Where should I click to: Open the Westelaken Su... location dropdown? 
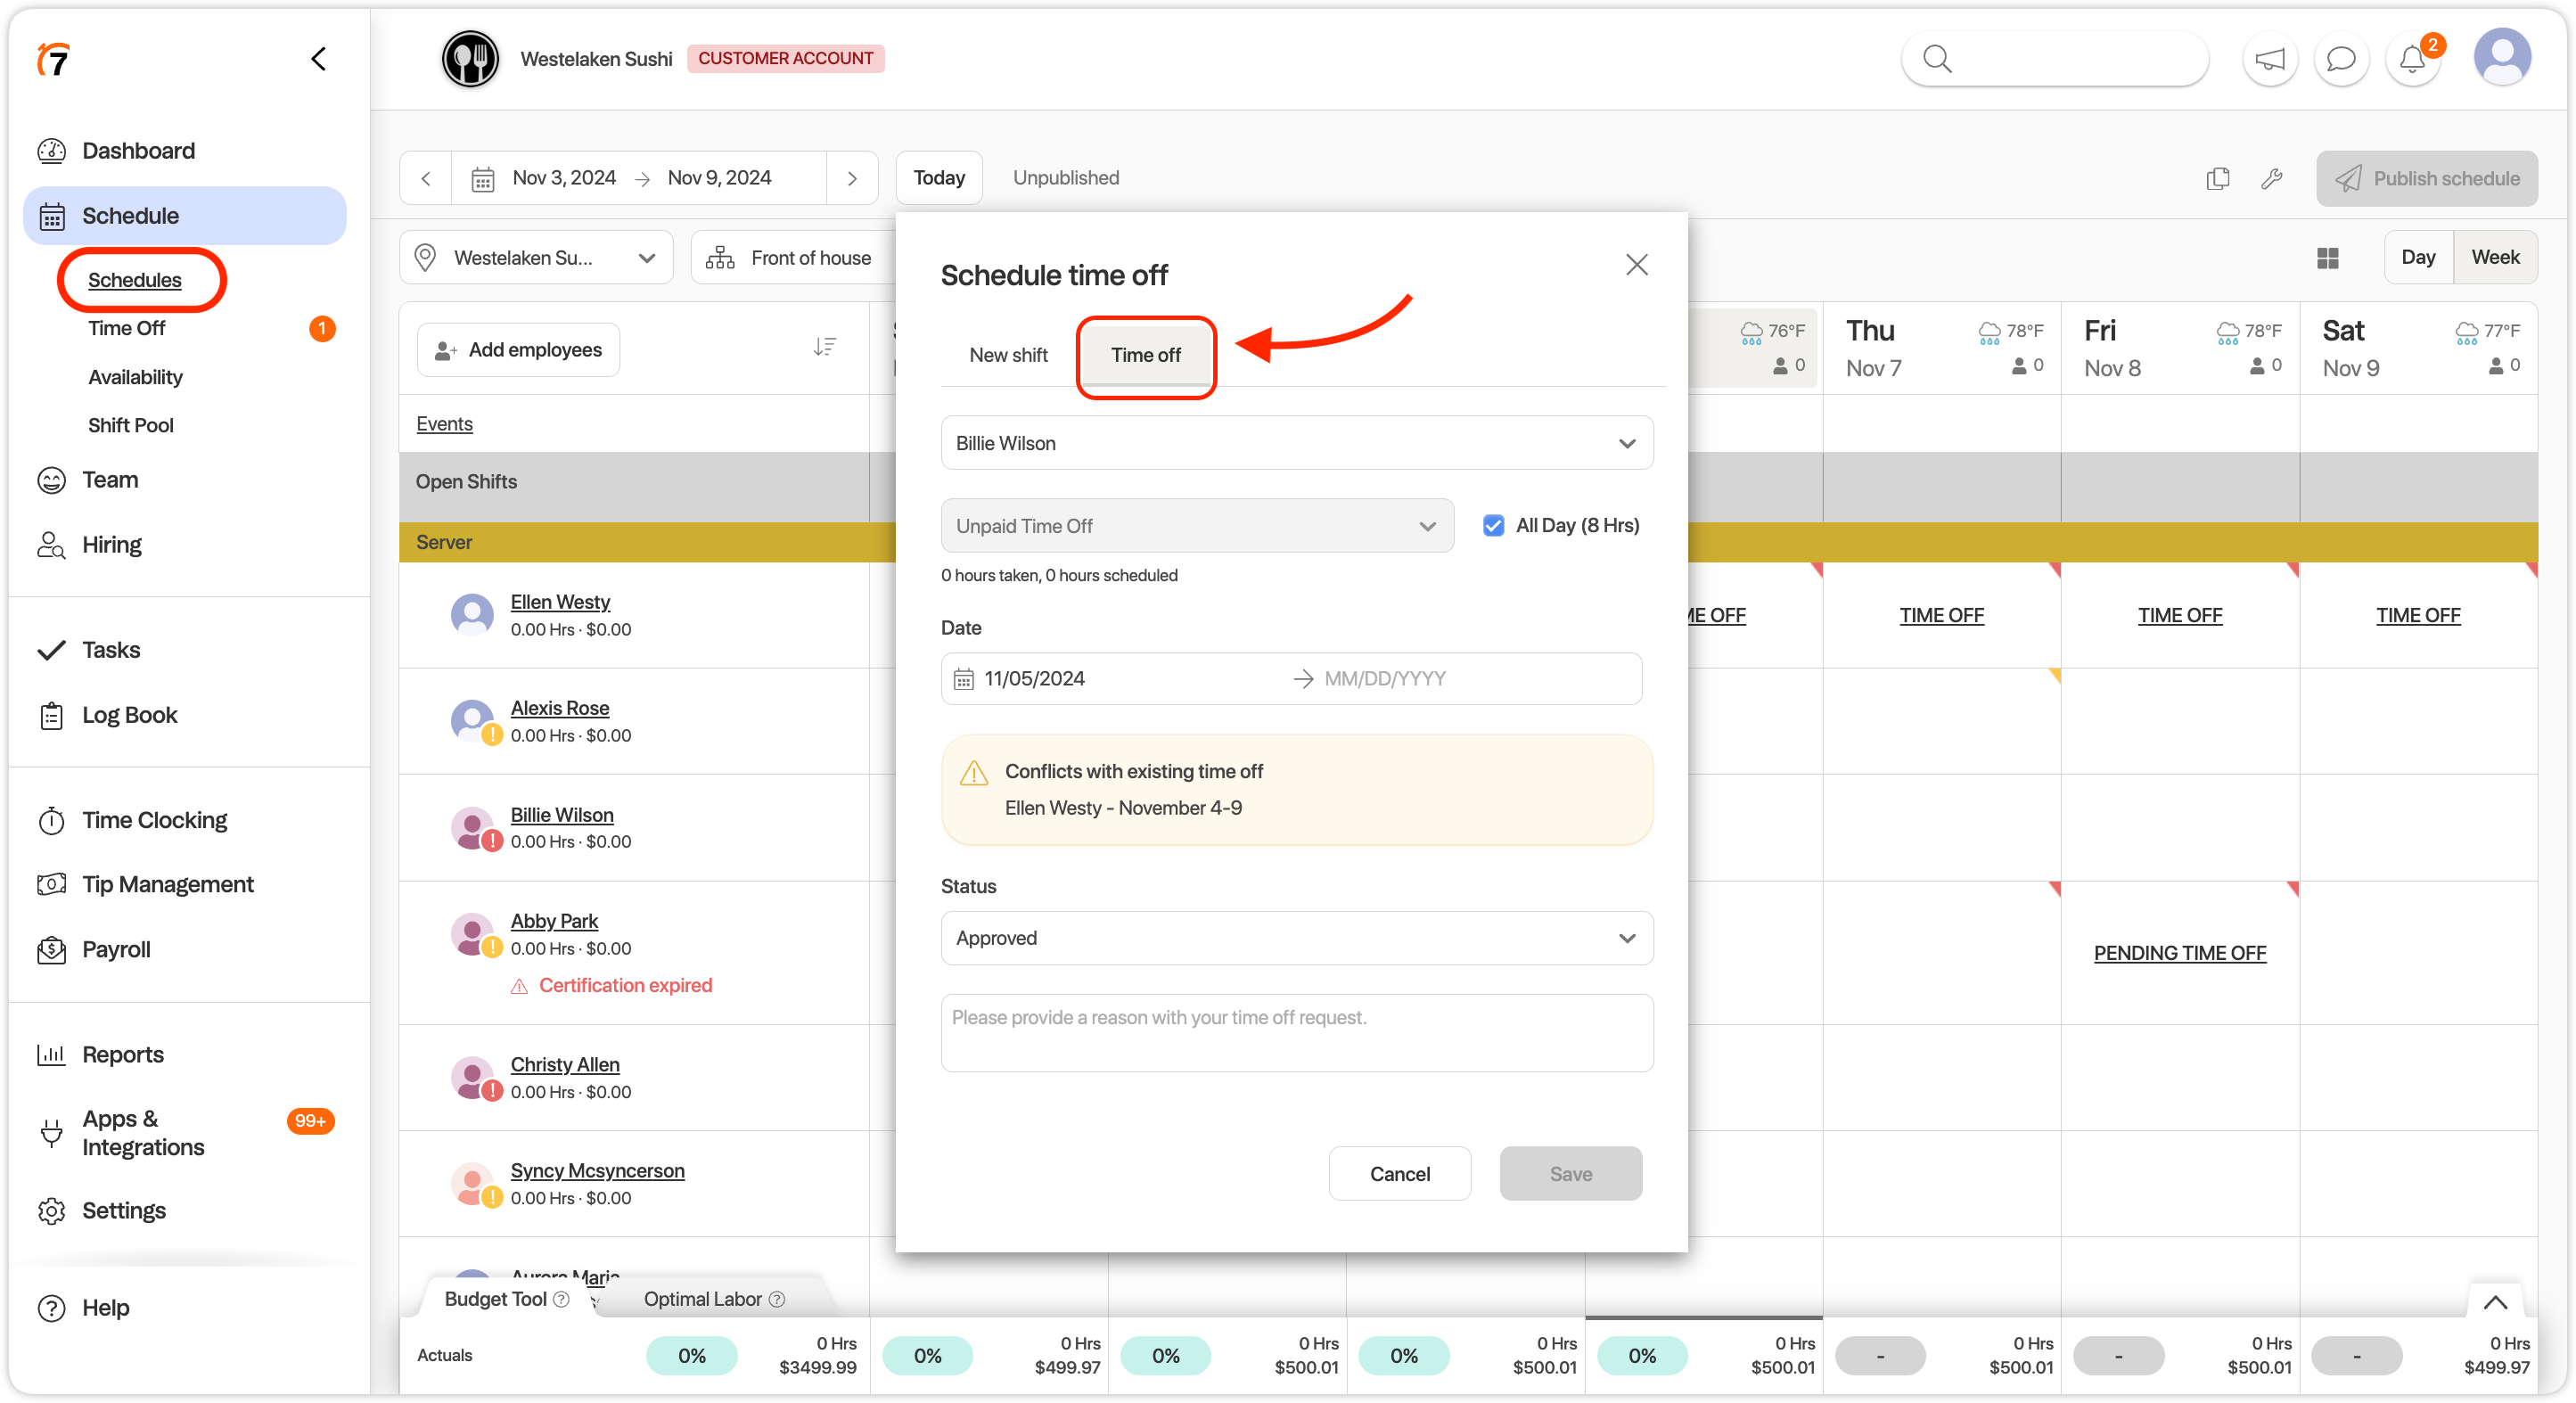(536, 258)
